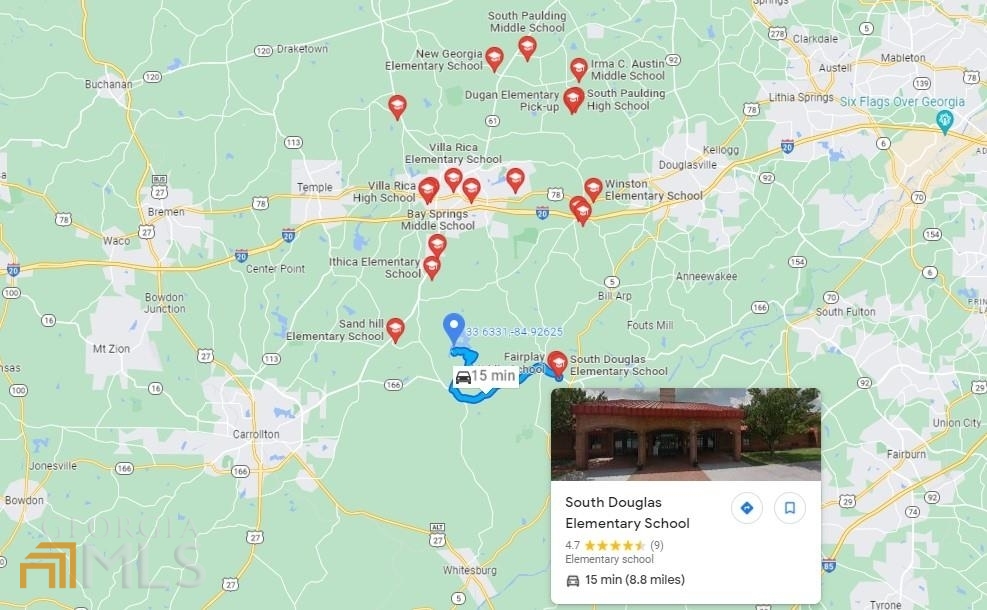
Task: Select the Ithica Elementary School marker
Action: [x=432, y=267]
